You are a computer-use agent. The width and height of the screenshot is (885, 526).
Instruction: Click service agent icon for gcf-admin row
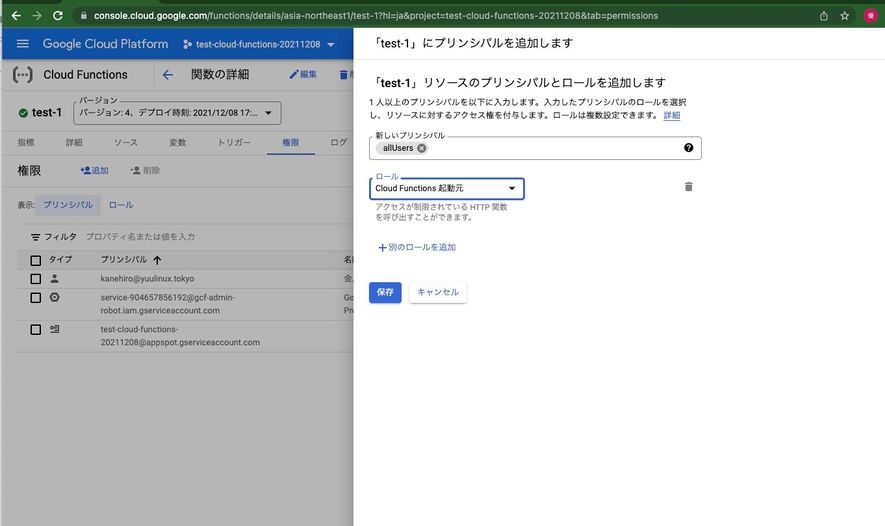point(54,297)
